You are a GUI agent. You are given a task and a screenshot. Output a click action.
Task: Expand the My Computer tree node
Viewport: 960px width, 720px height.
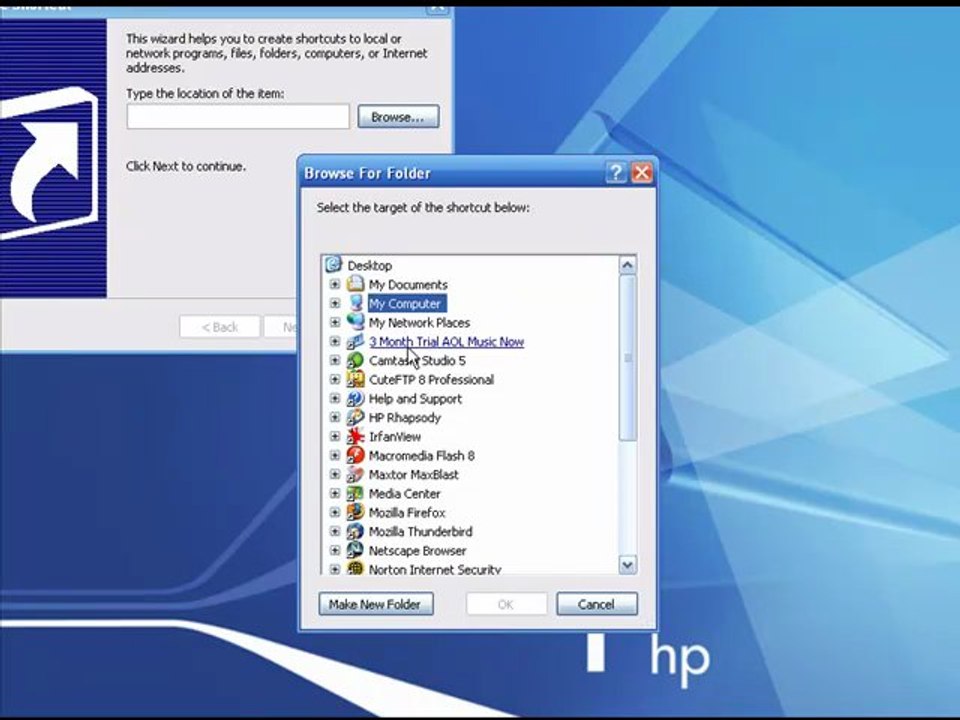click(334, 303)
